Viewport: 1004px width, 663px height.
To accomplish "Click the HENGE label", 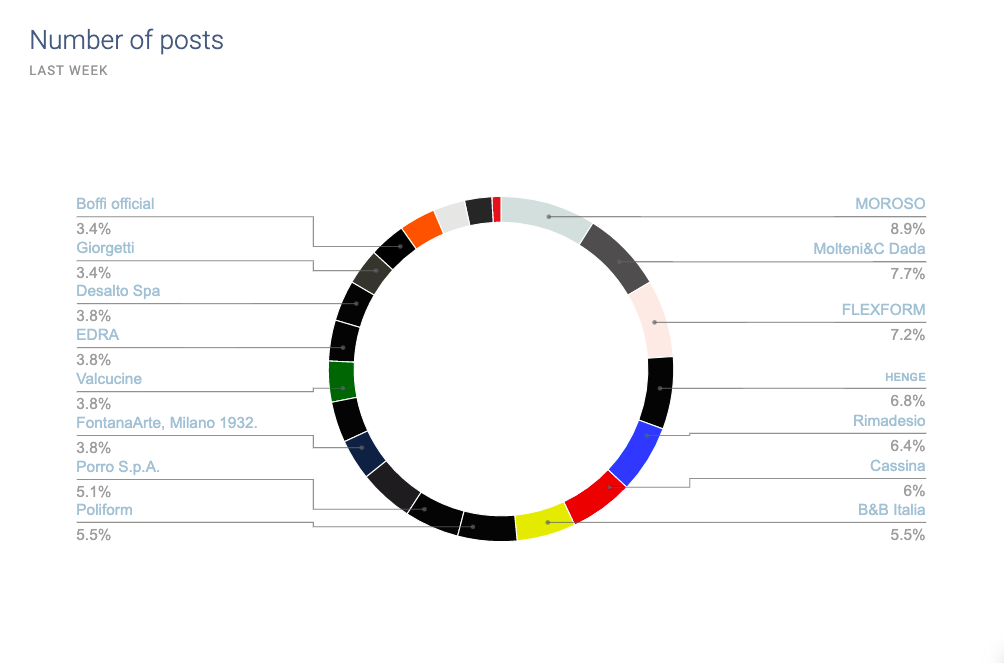I will pos(905,377).
